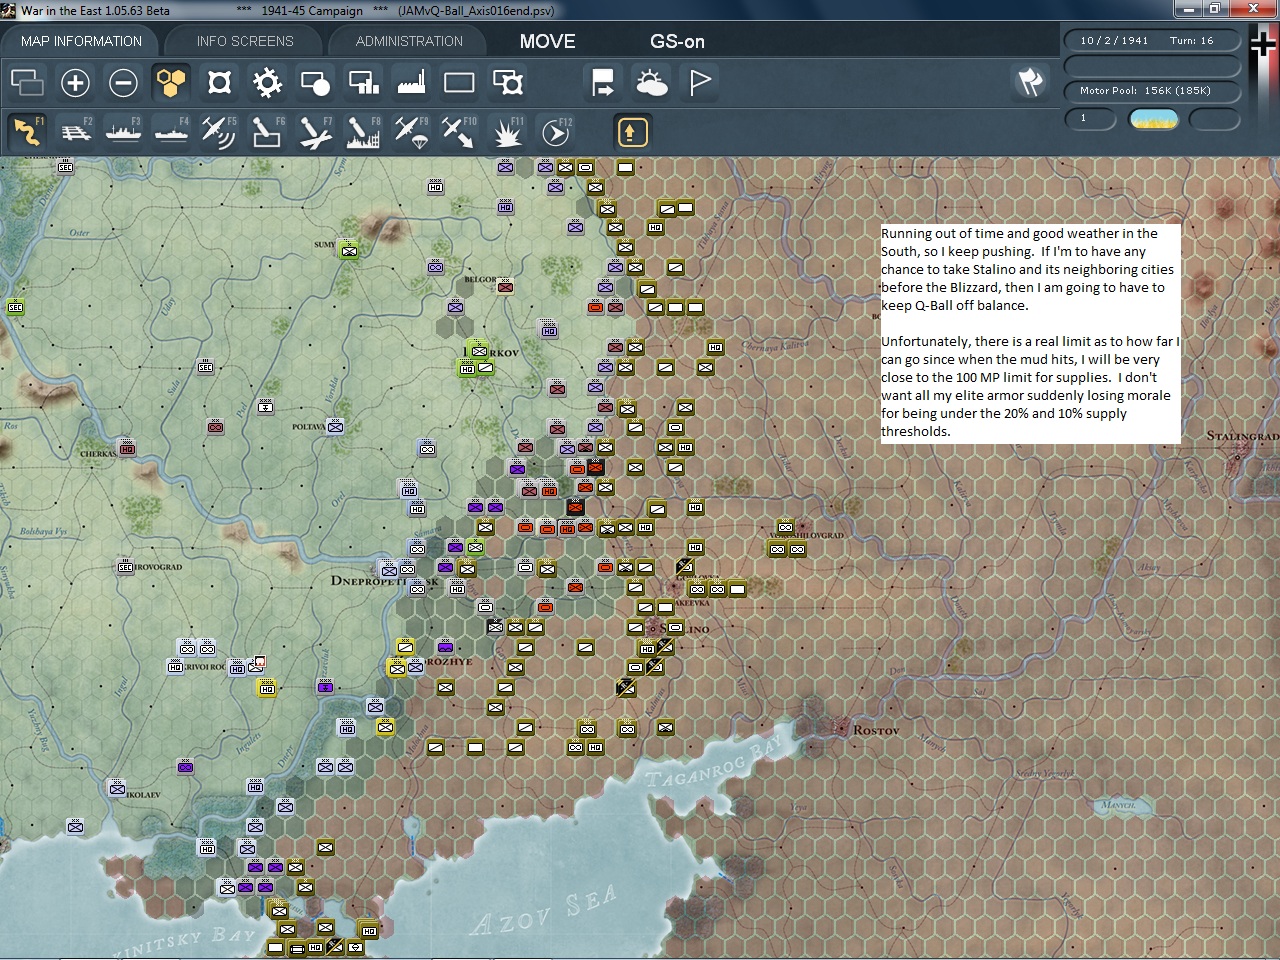This screenshot has width=1280, height=960.
Task: Click the Sumy city label
Action: pyautogui.click(x=324, y=244)
